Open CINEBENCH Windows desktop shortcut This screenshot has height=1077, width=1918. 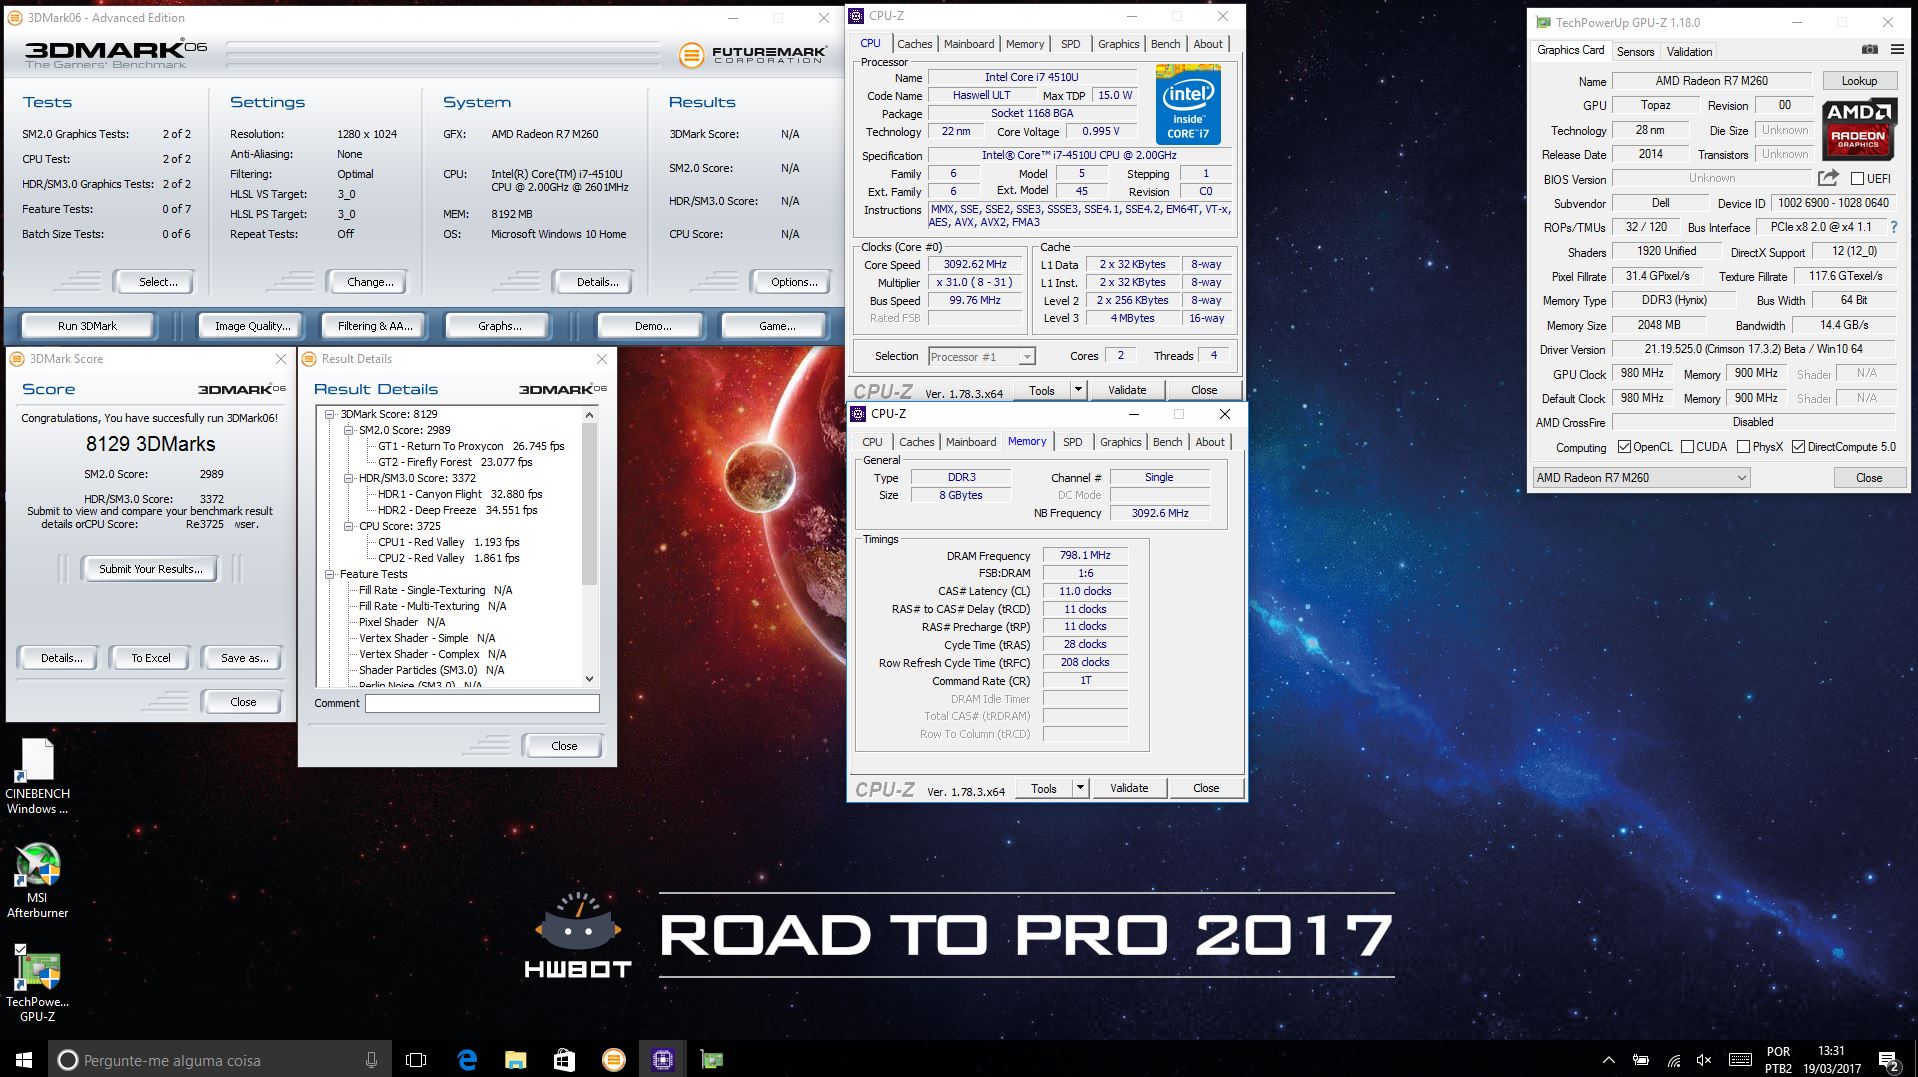point(37,777)
